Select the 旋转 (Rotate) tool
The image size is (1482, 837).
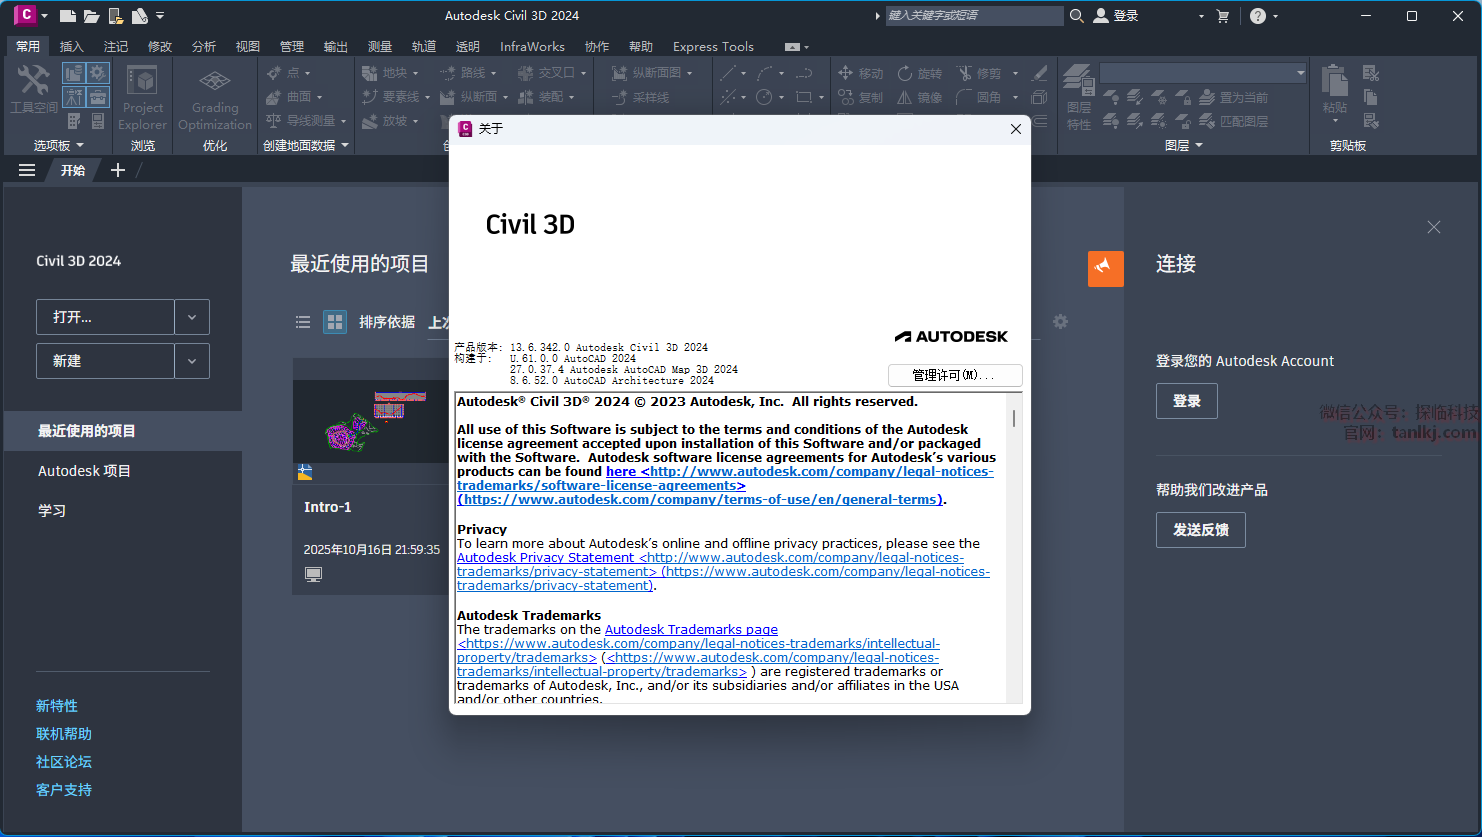pyautogui.click(x=919, y=73)
